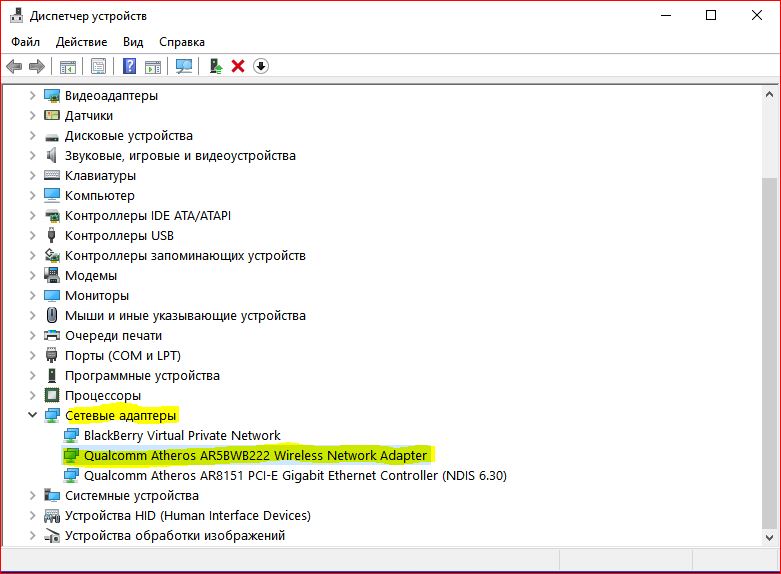Select the Сетевые адаптеры label
781x574 pixels.
[x=121, y=416]
